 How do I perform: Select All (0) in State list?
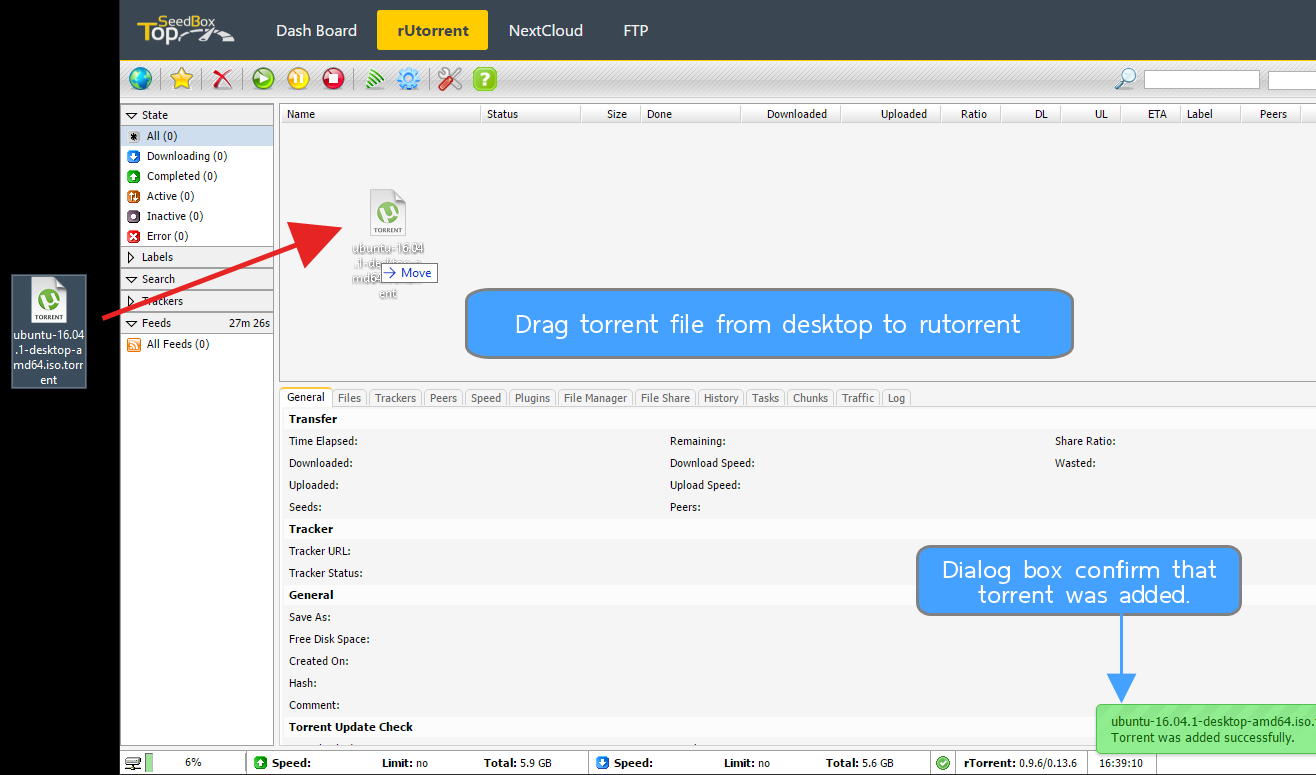point(197,136)
